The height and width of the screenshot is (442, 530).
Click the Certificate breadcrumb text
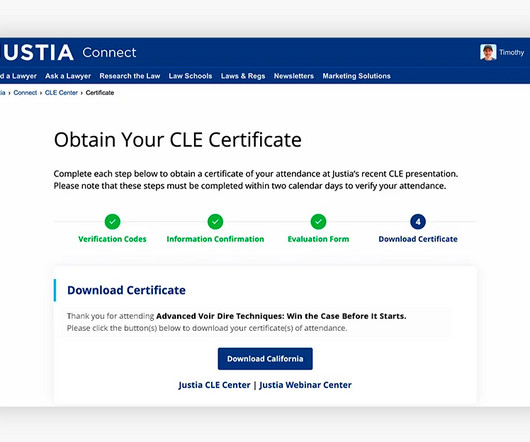tap(100, 93)
